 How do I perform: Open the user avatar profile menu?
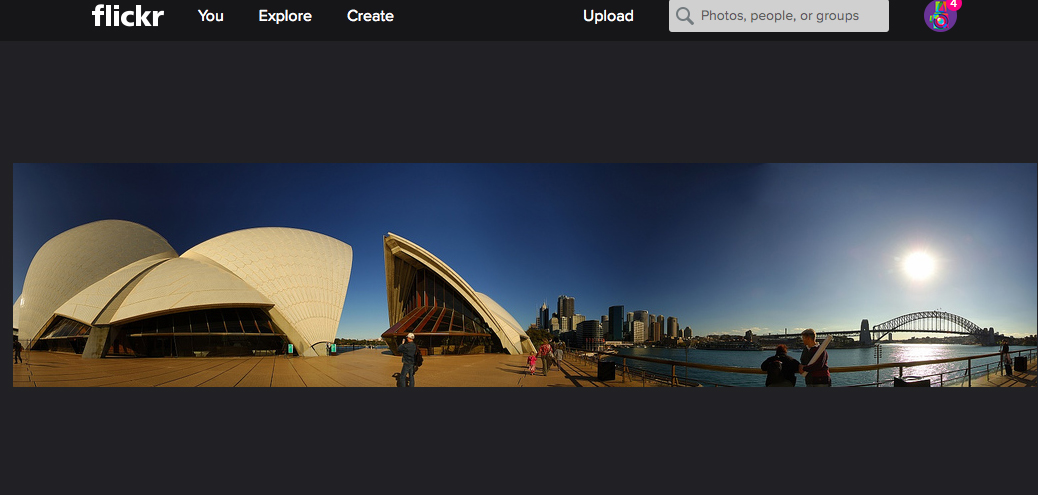pos(939,16)
